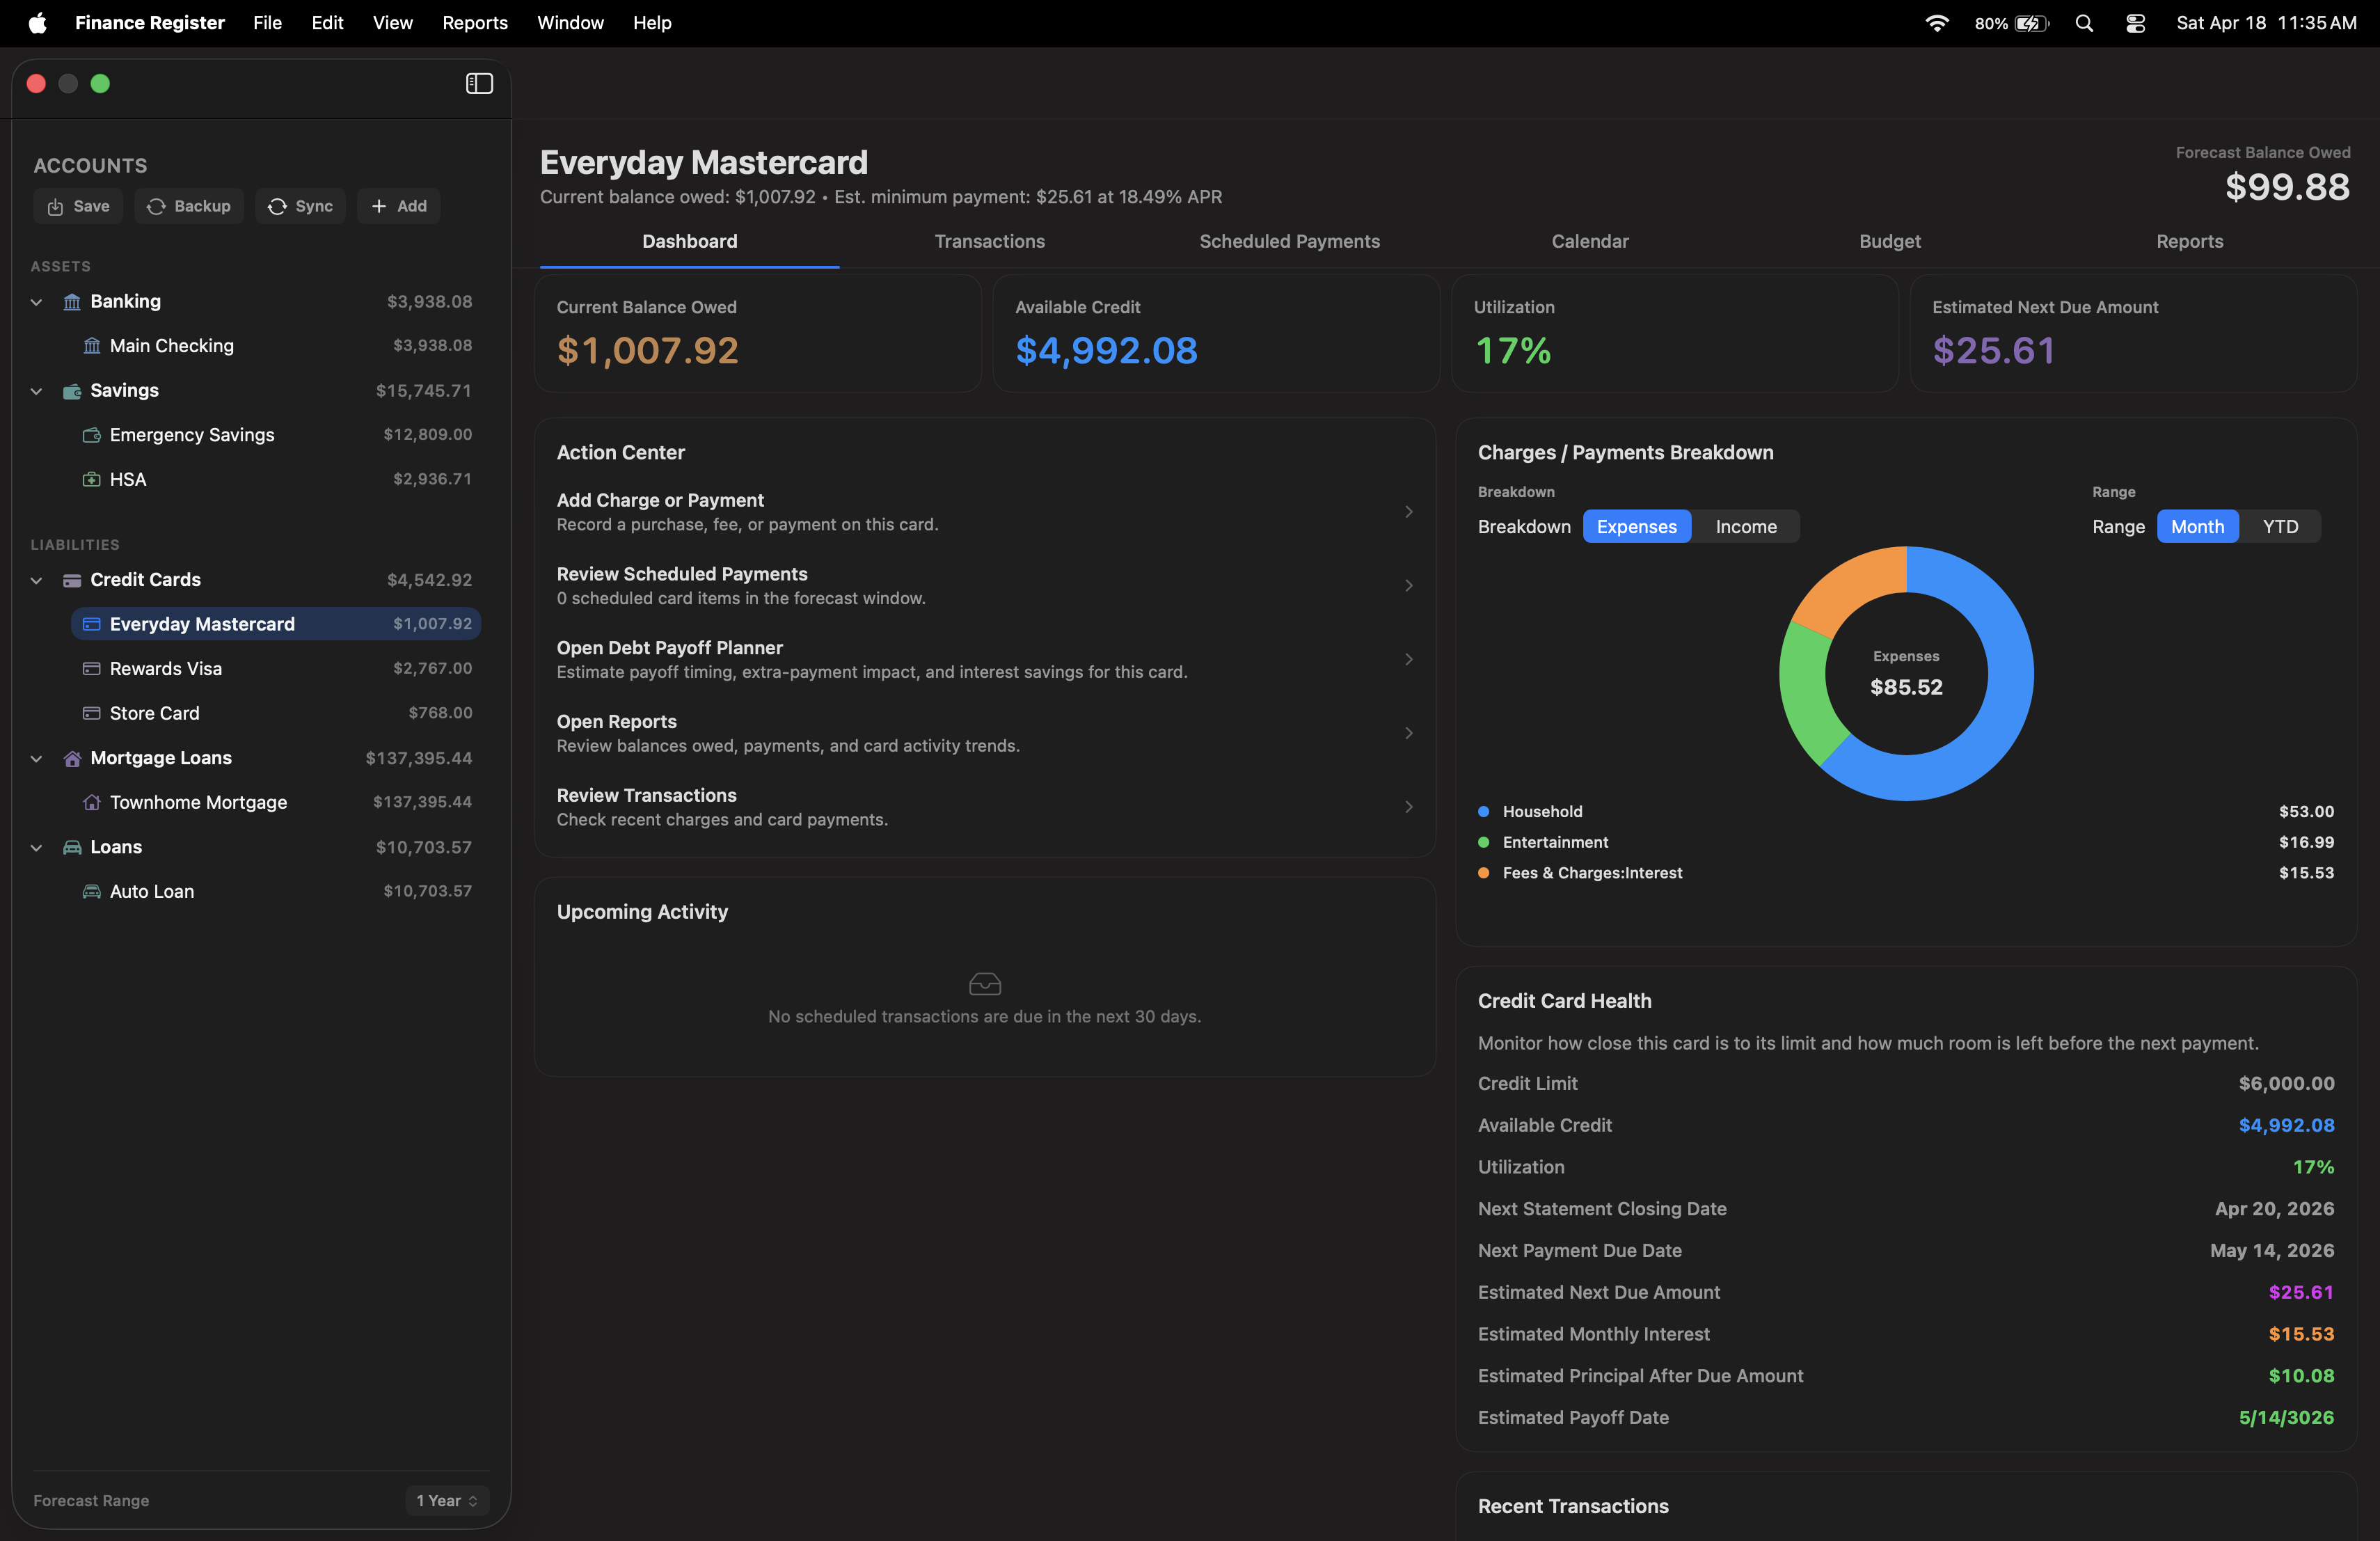Open the Window menu
The image size is (2380, 1541).
570,23
